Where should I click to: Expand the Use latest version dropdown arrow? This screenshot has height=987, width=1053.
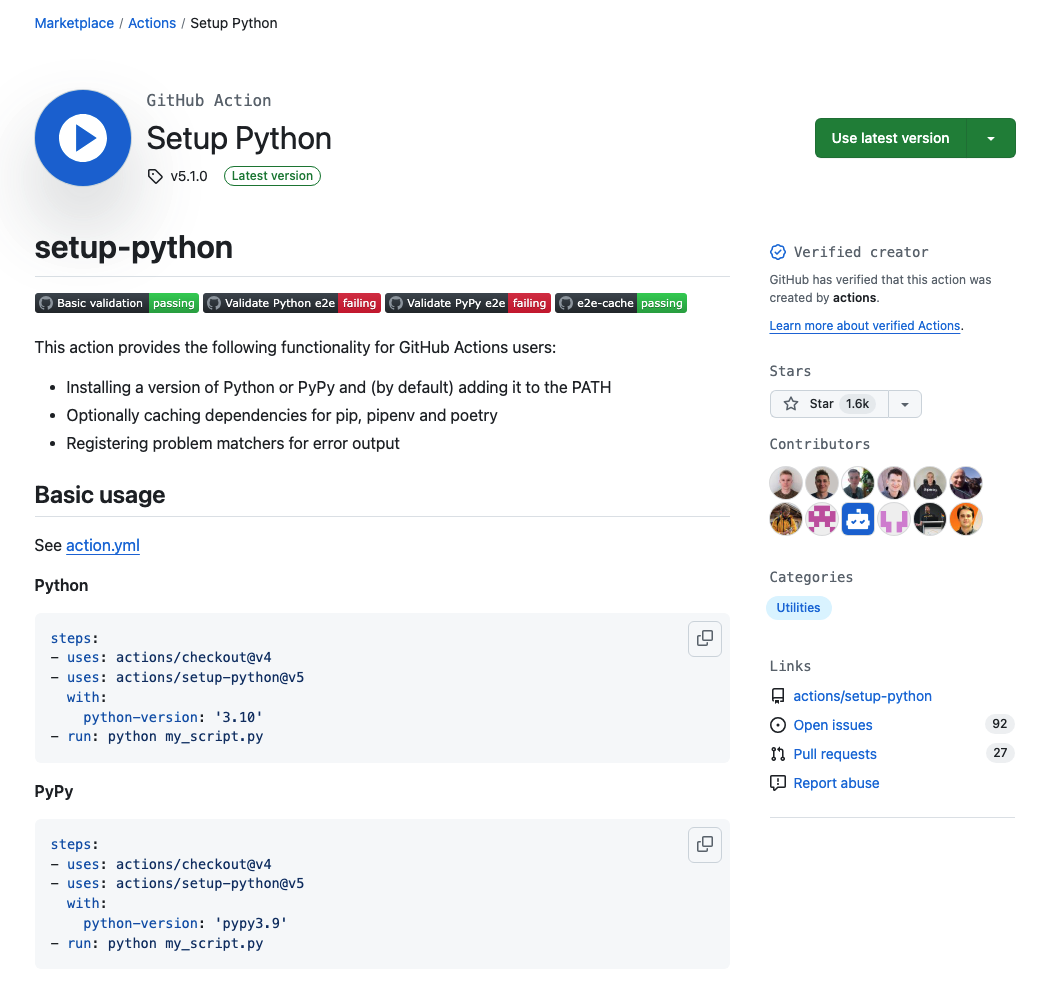coord(991,138)
